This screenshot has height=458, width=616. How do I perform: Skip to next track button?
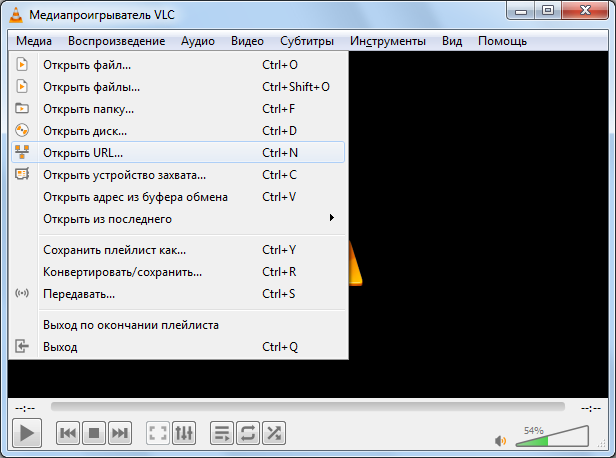coord(120,433)
